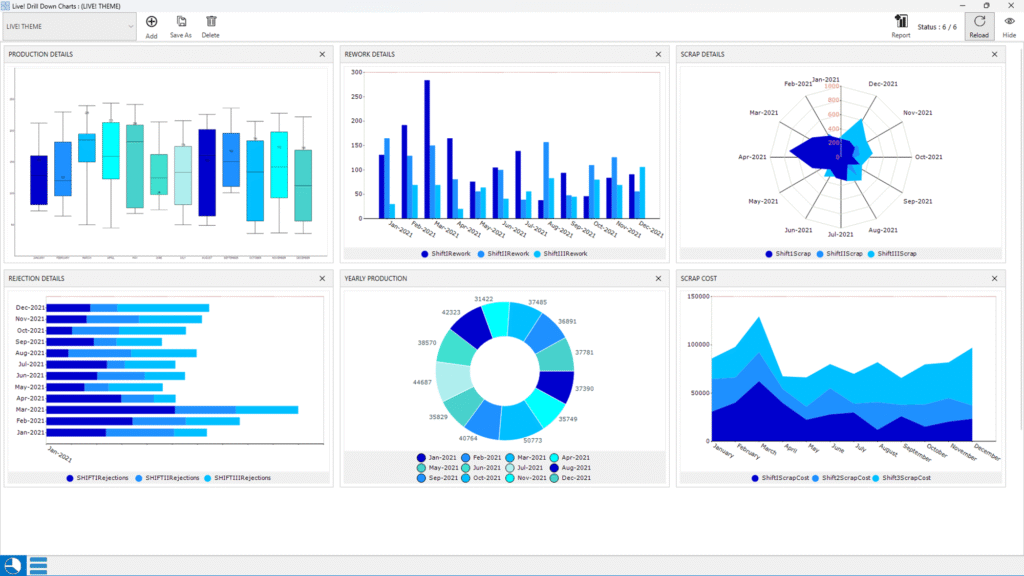Open the LIVE! THEME dropdown
Image resolution: width=1024 pixels, height=576 pixels.
tap(69, 26)
